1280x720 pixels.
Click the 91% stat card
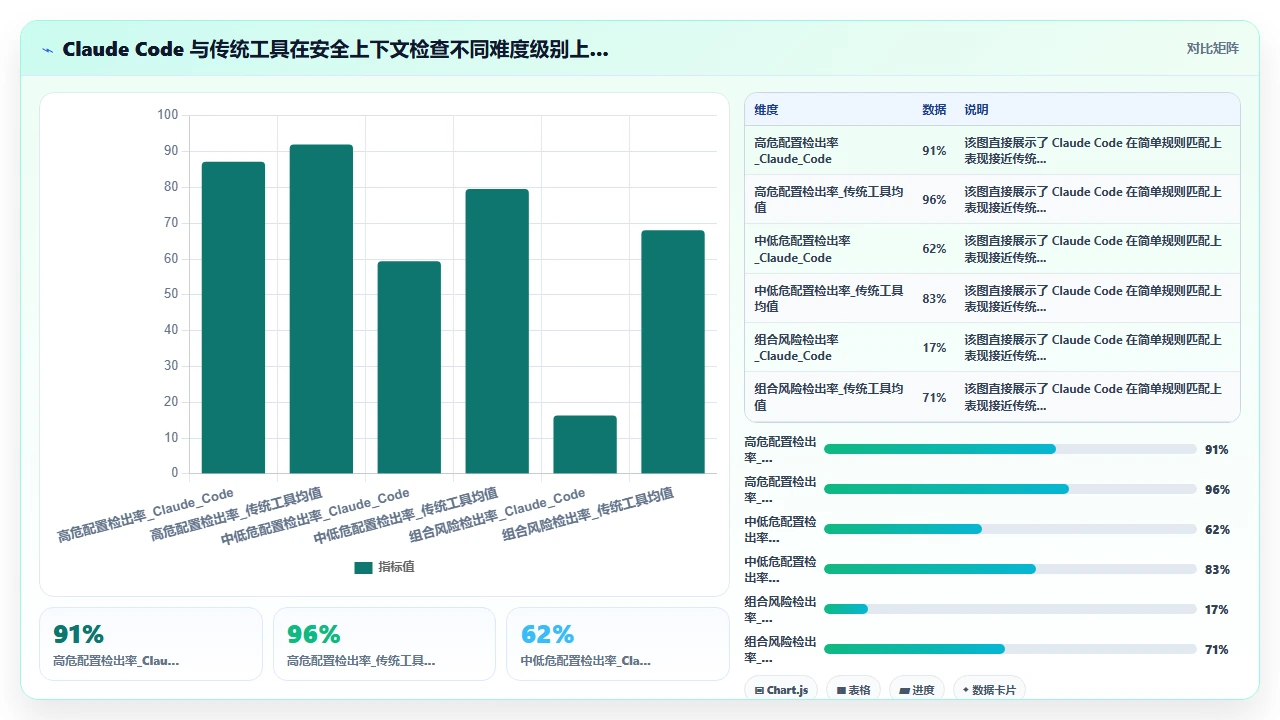[x=151, y=644]
